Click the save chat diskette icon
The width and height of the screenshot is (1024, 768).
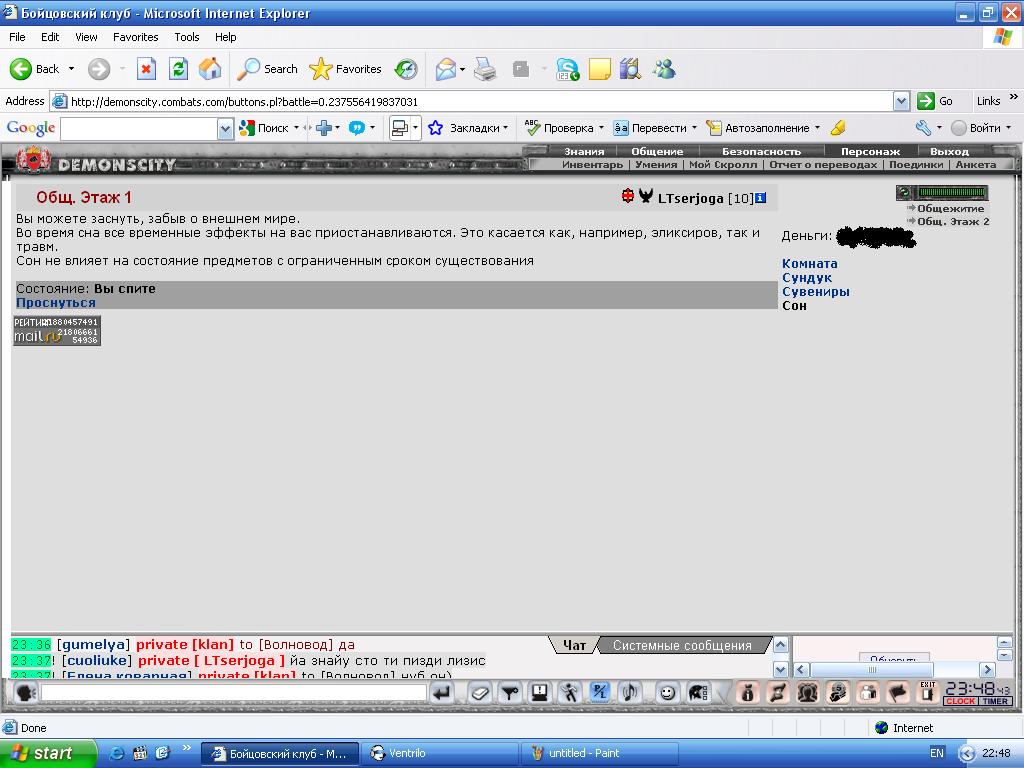click(539, 692)
